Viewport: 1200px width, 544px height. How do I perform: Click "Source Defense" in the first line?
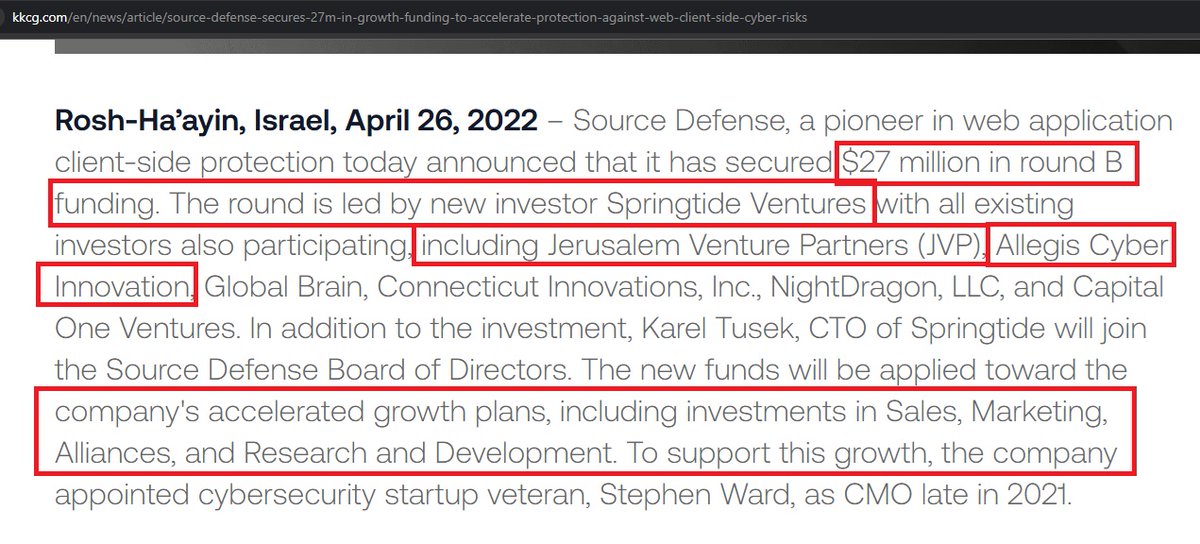681,122
